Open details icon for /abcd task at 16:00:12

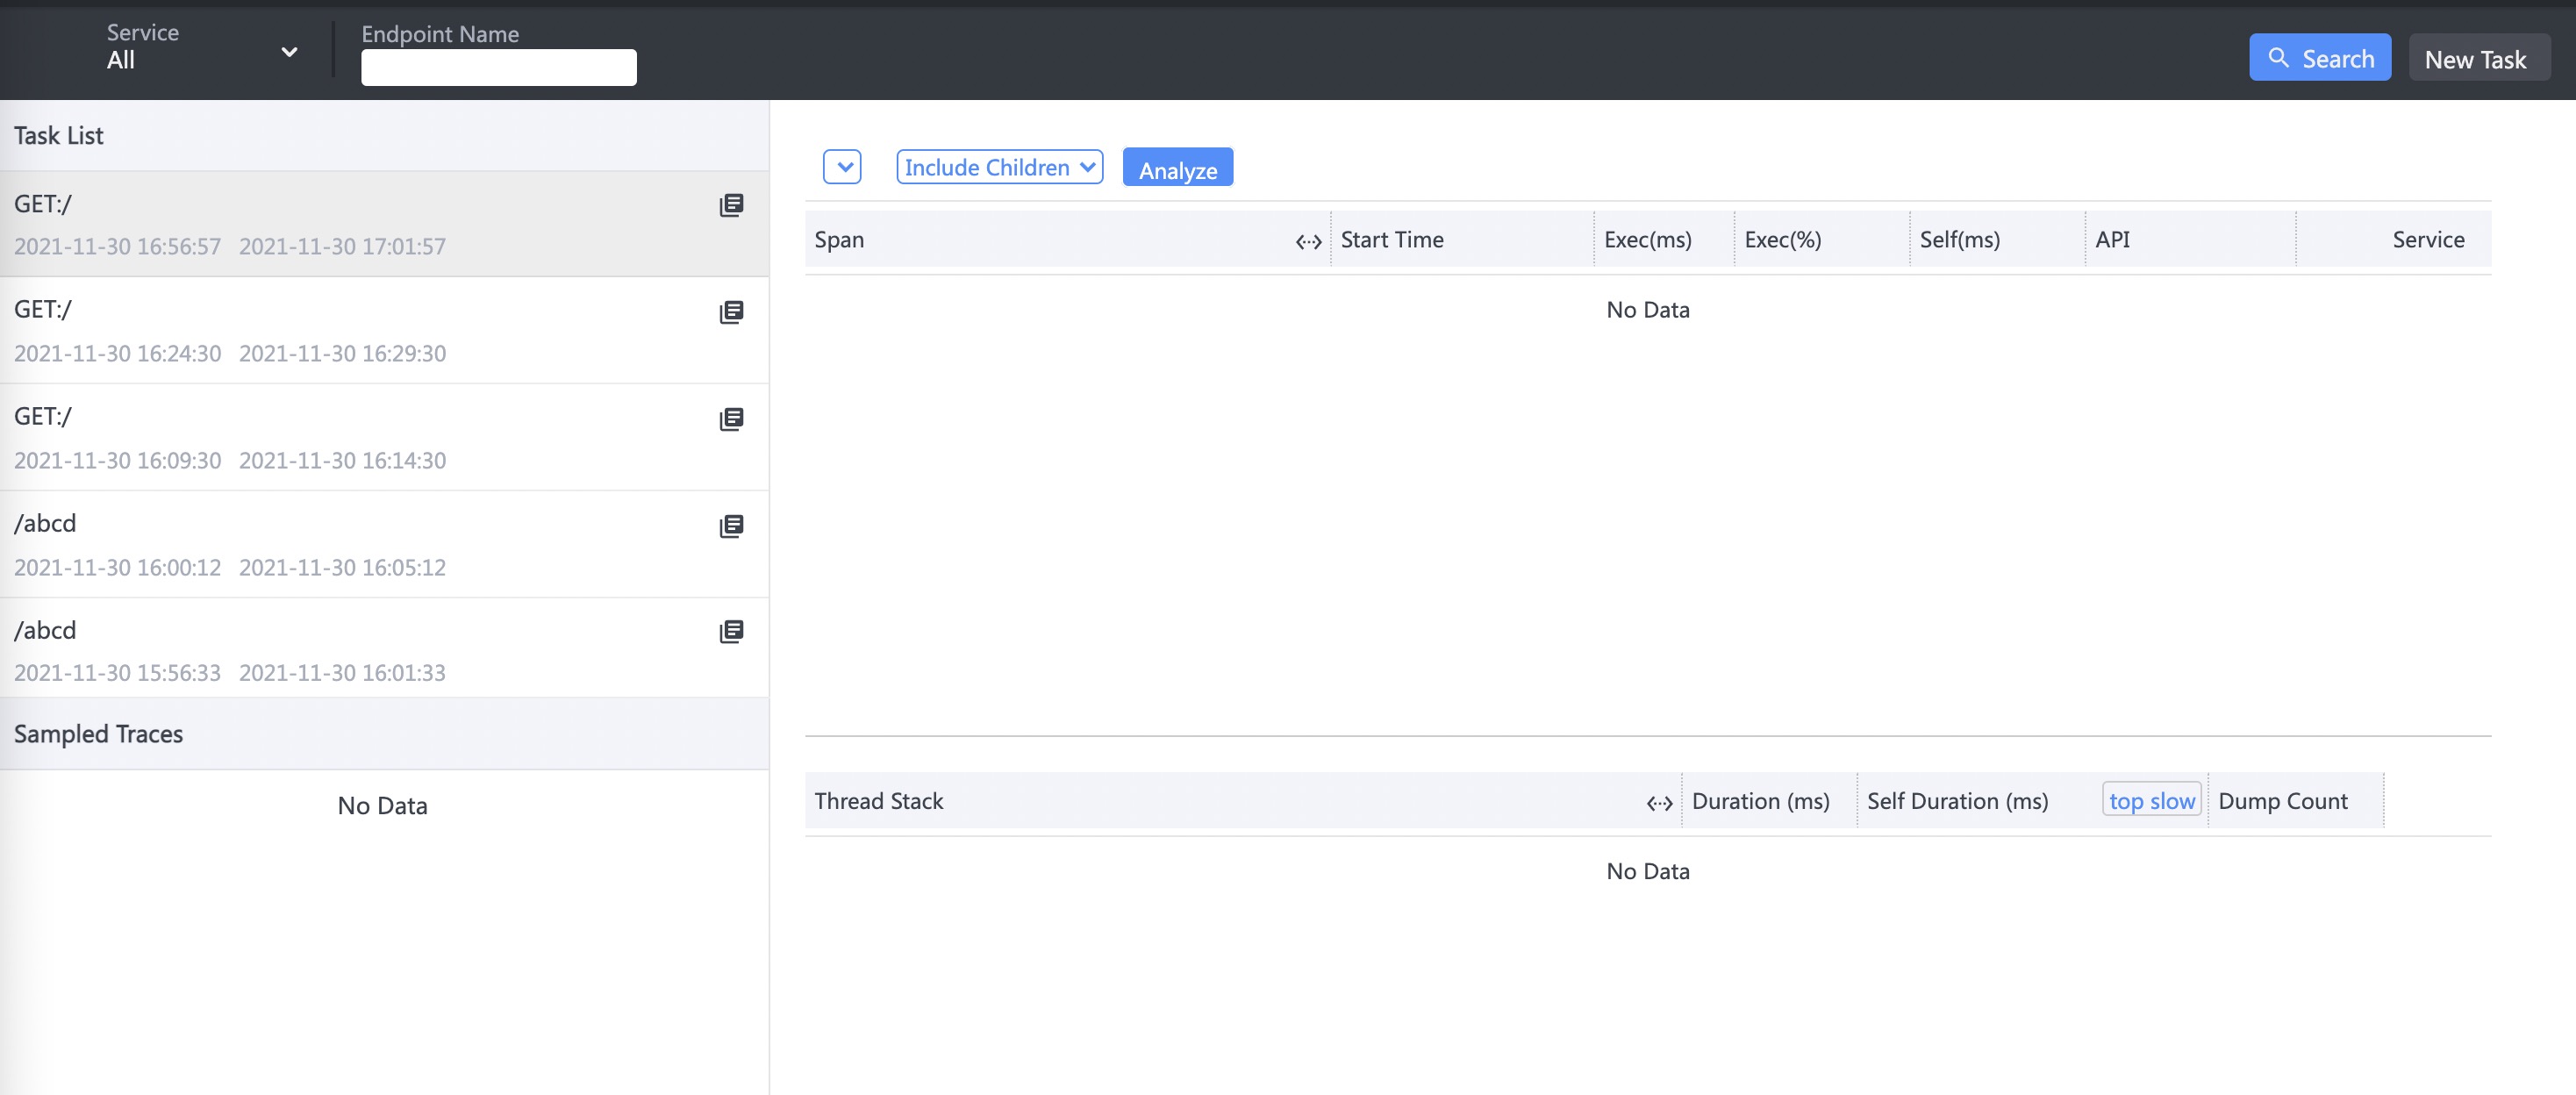[731, 526]
